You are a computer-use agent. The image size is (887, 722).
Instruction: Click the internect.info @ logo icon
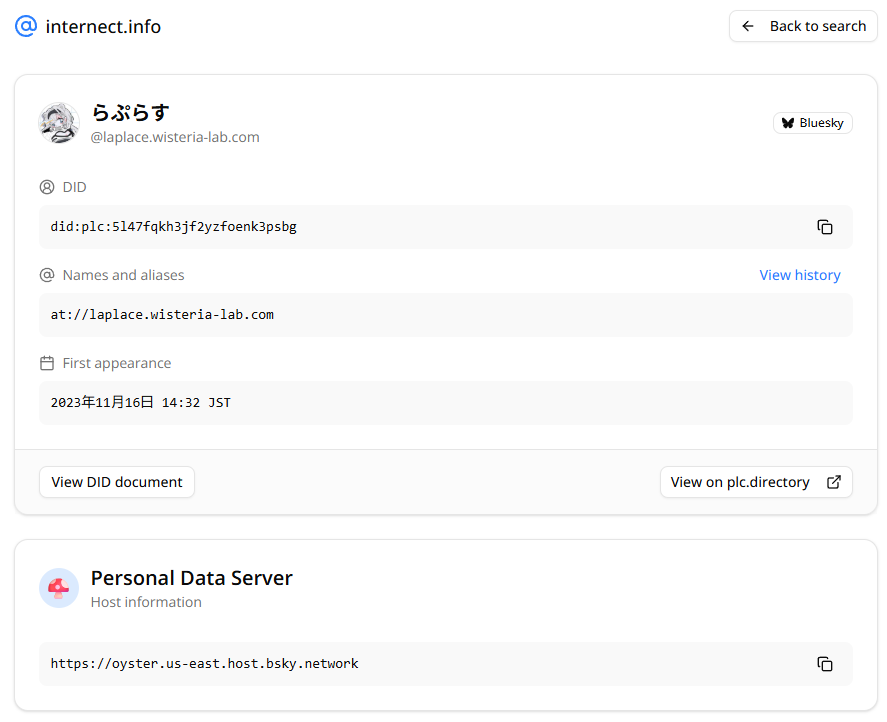click(26, 27)
